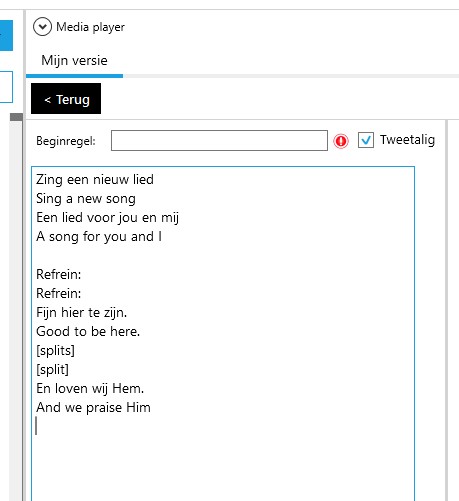
Task: Click the left panel scrollbar thumb
Action: coord(16,117)
